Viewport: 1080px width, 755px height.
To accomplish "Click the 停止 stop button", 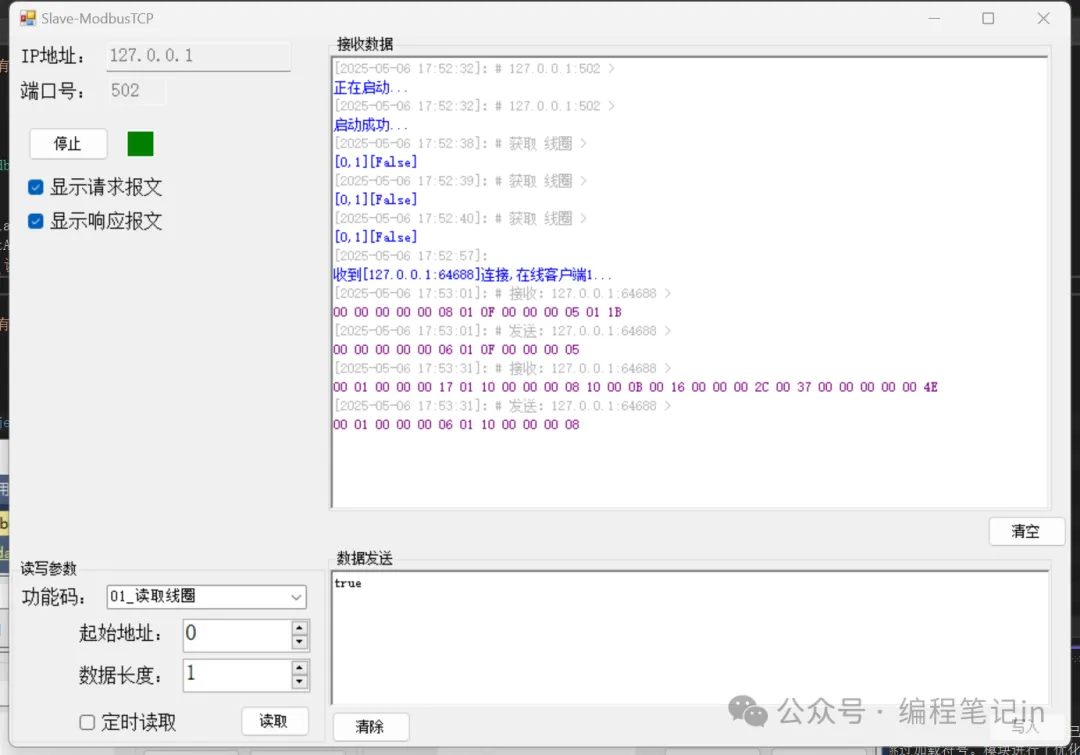I will point(68,144).
